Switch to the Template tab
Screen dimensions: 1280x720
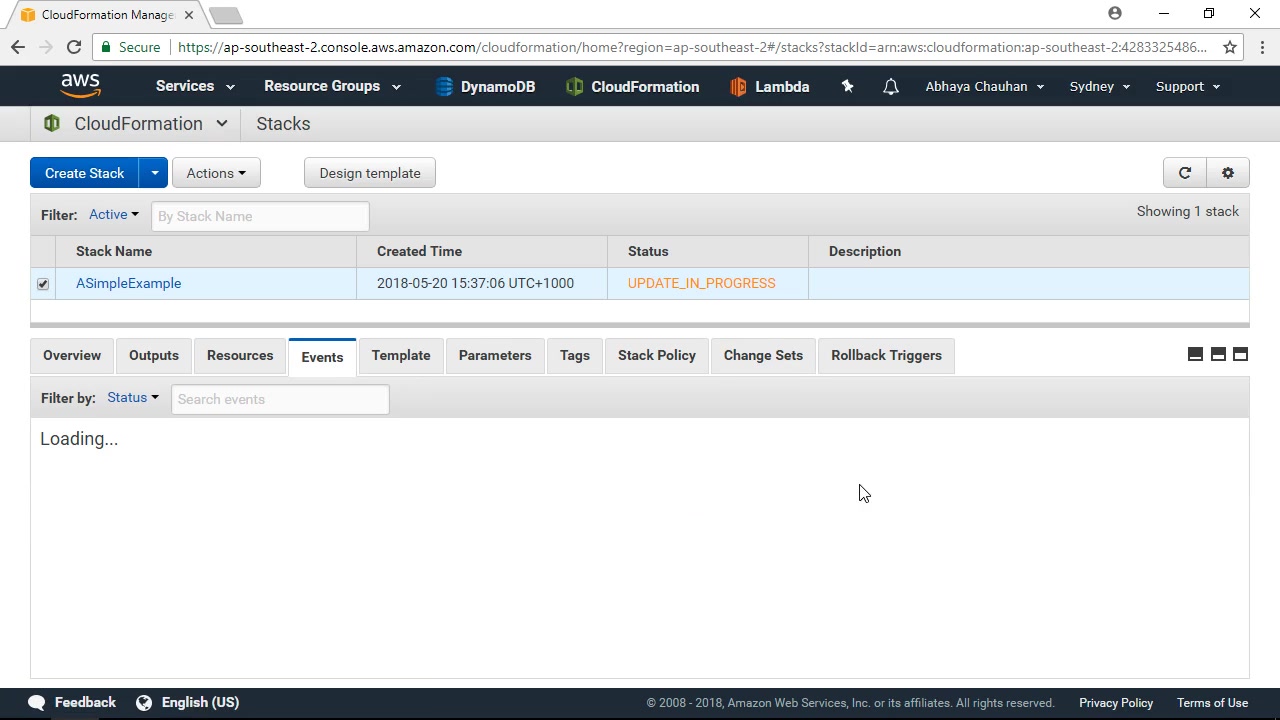click(x=401, y=356)
